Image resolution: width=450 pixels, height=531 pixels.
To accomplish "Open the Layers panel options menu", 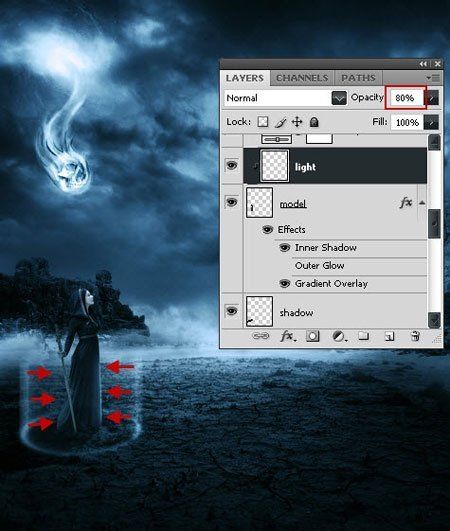I will click(x=433, y=78).
